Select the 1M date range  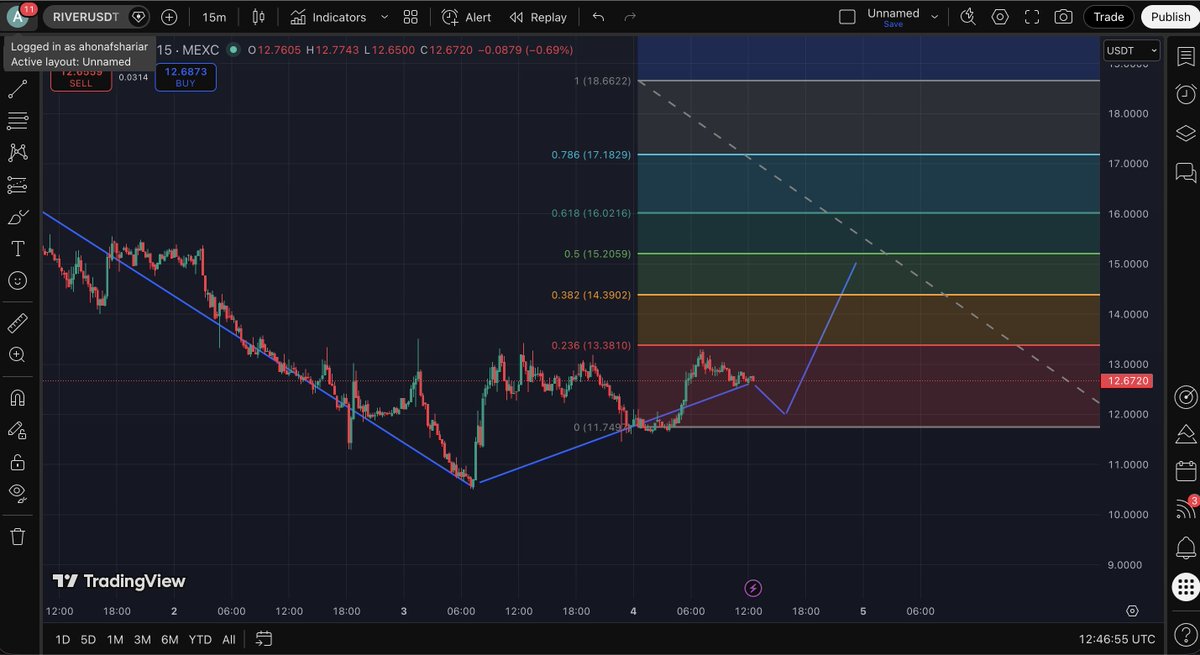[x=115, y=639]
